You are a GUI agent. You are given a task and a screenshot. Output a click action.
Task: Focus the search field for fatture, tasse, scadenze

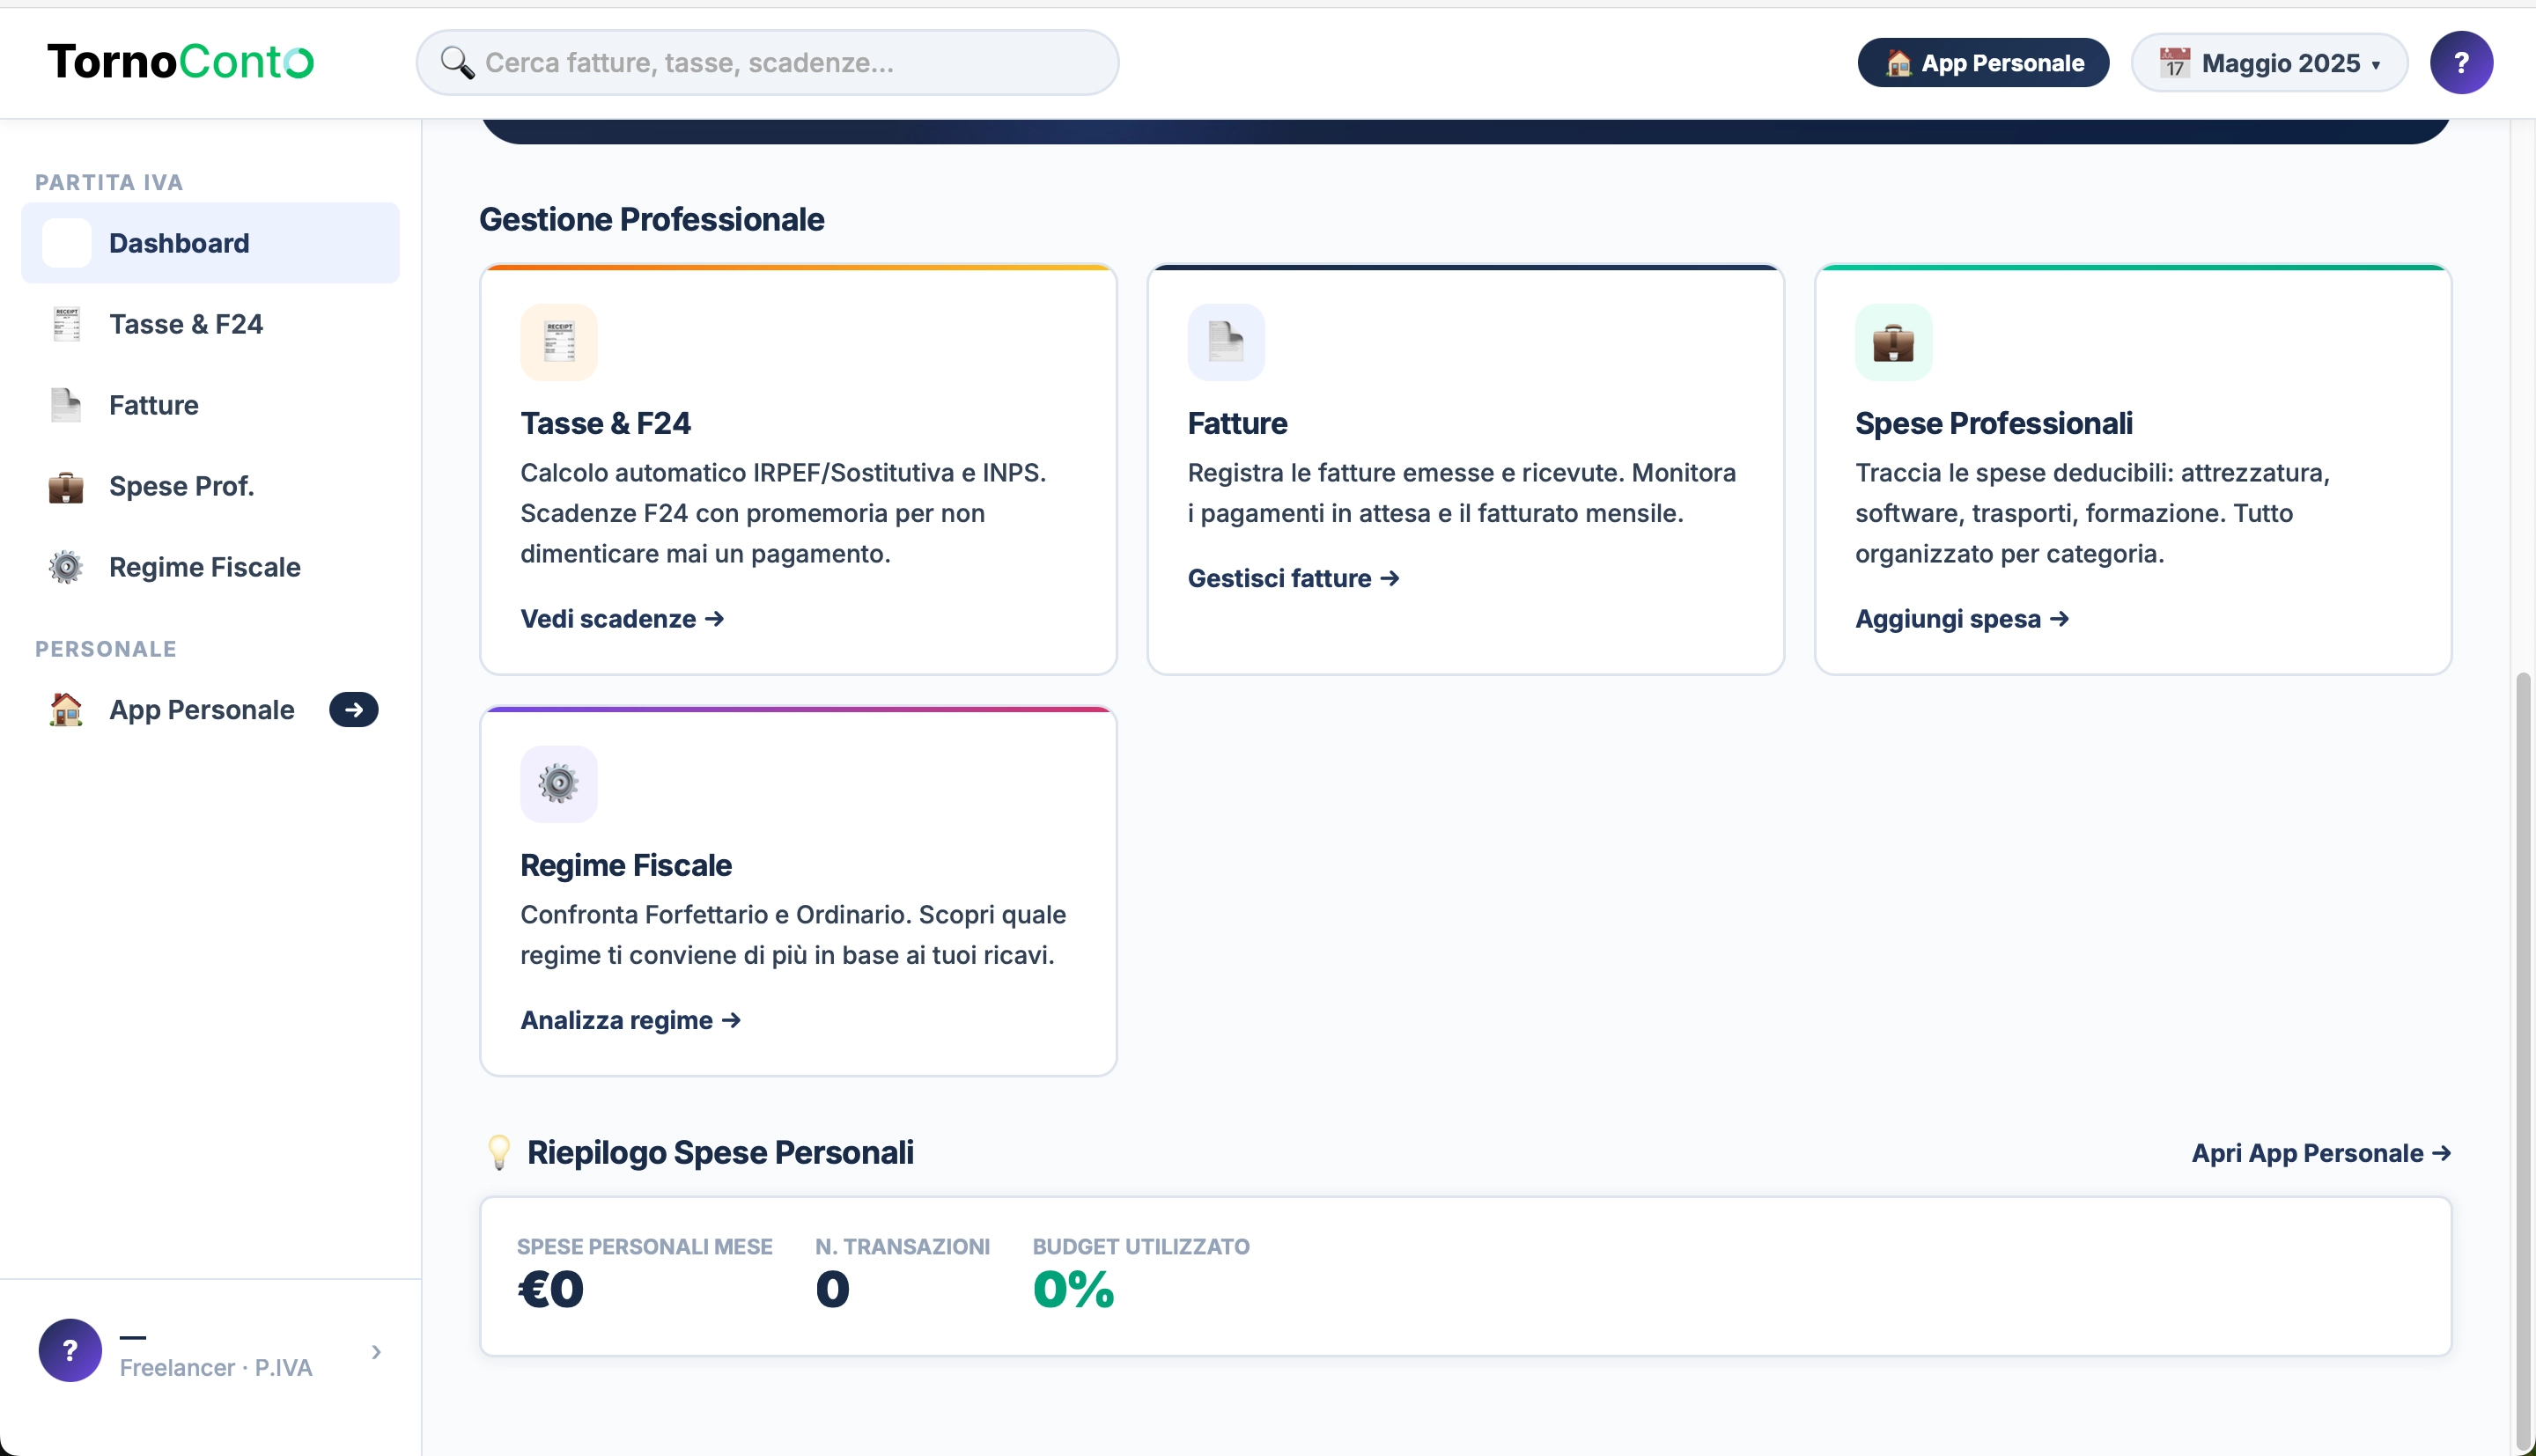[767, 62]
